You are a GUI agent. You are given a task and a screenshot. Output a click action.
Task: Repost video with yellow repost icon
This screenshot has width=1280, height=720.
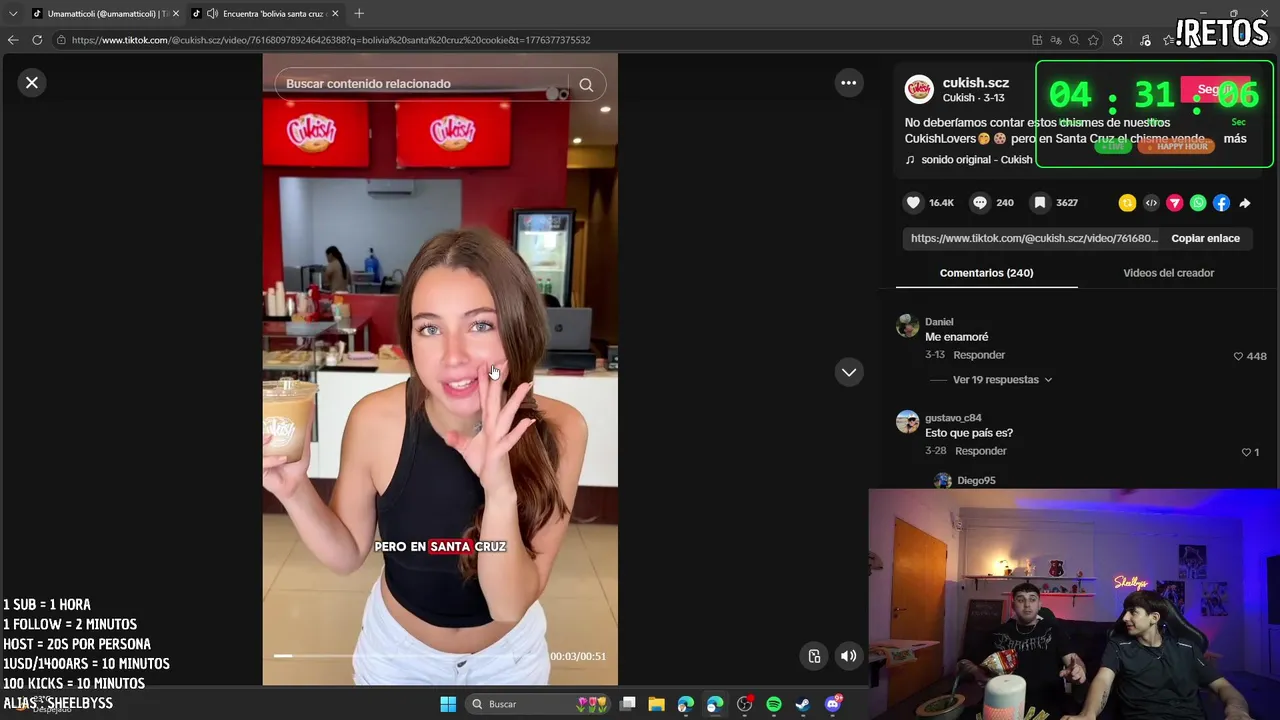click(1127, 203)
